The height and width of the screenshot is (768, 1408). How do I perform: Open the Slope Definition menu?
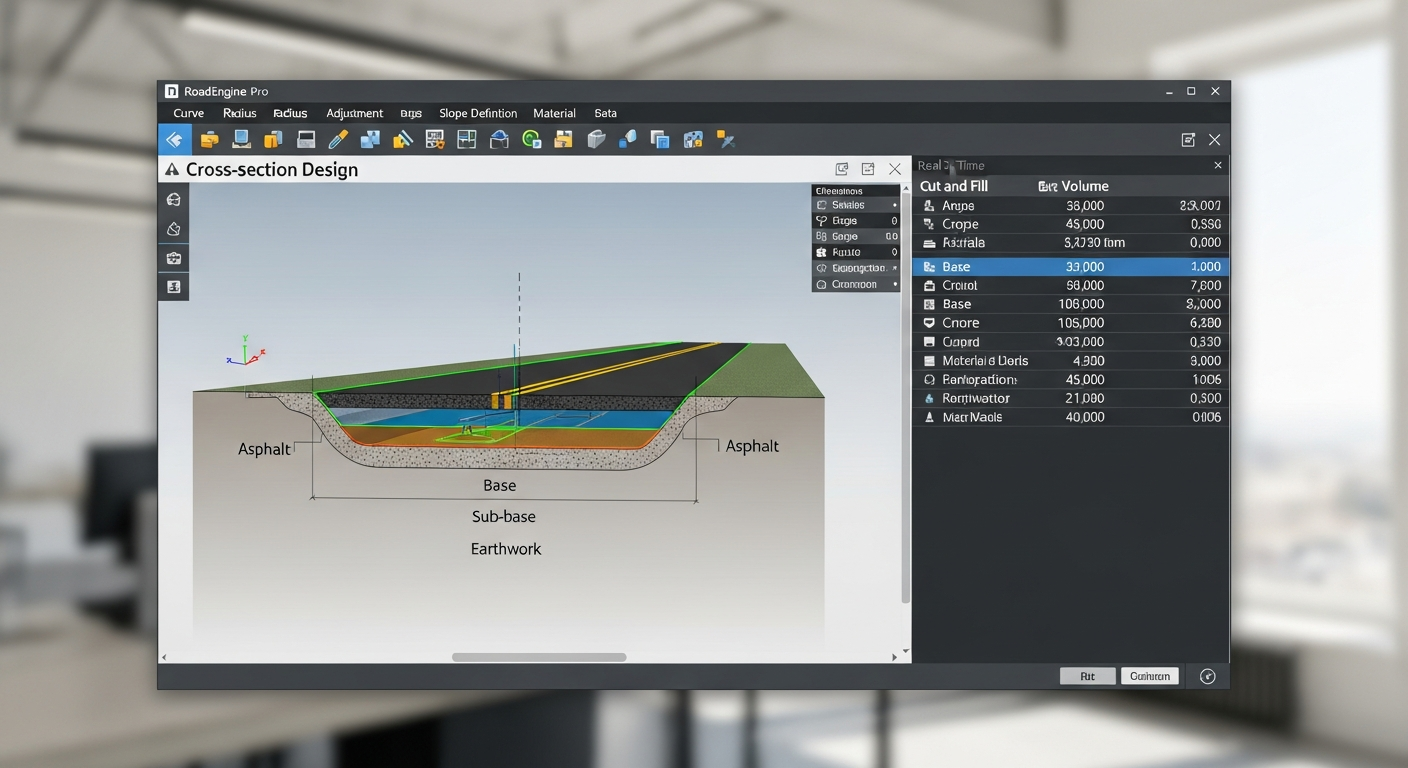[x=478, y=113]
